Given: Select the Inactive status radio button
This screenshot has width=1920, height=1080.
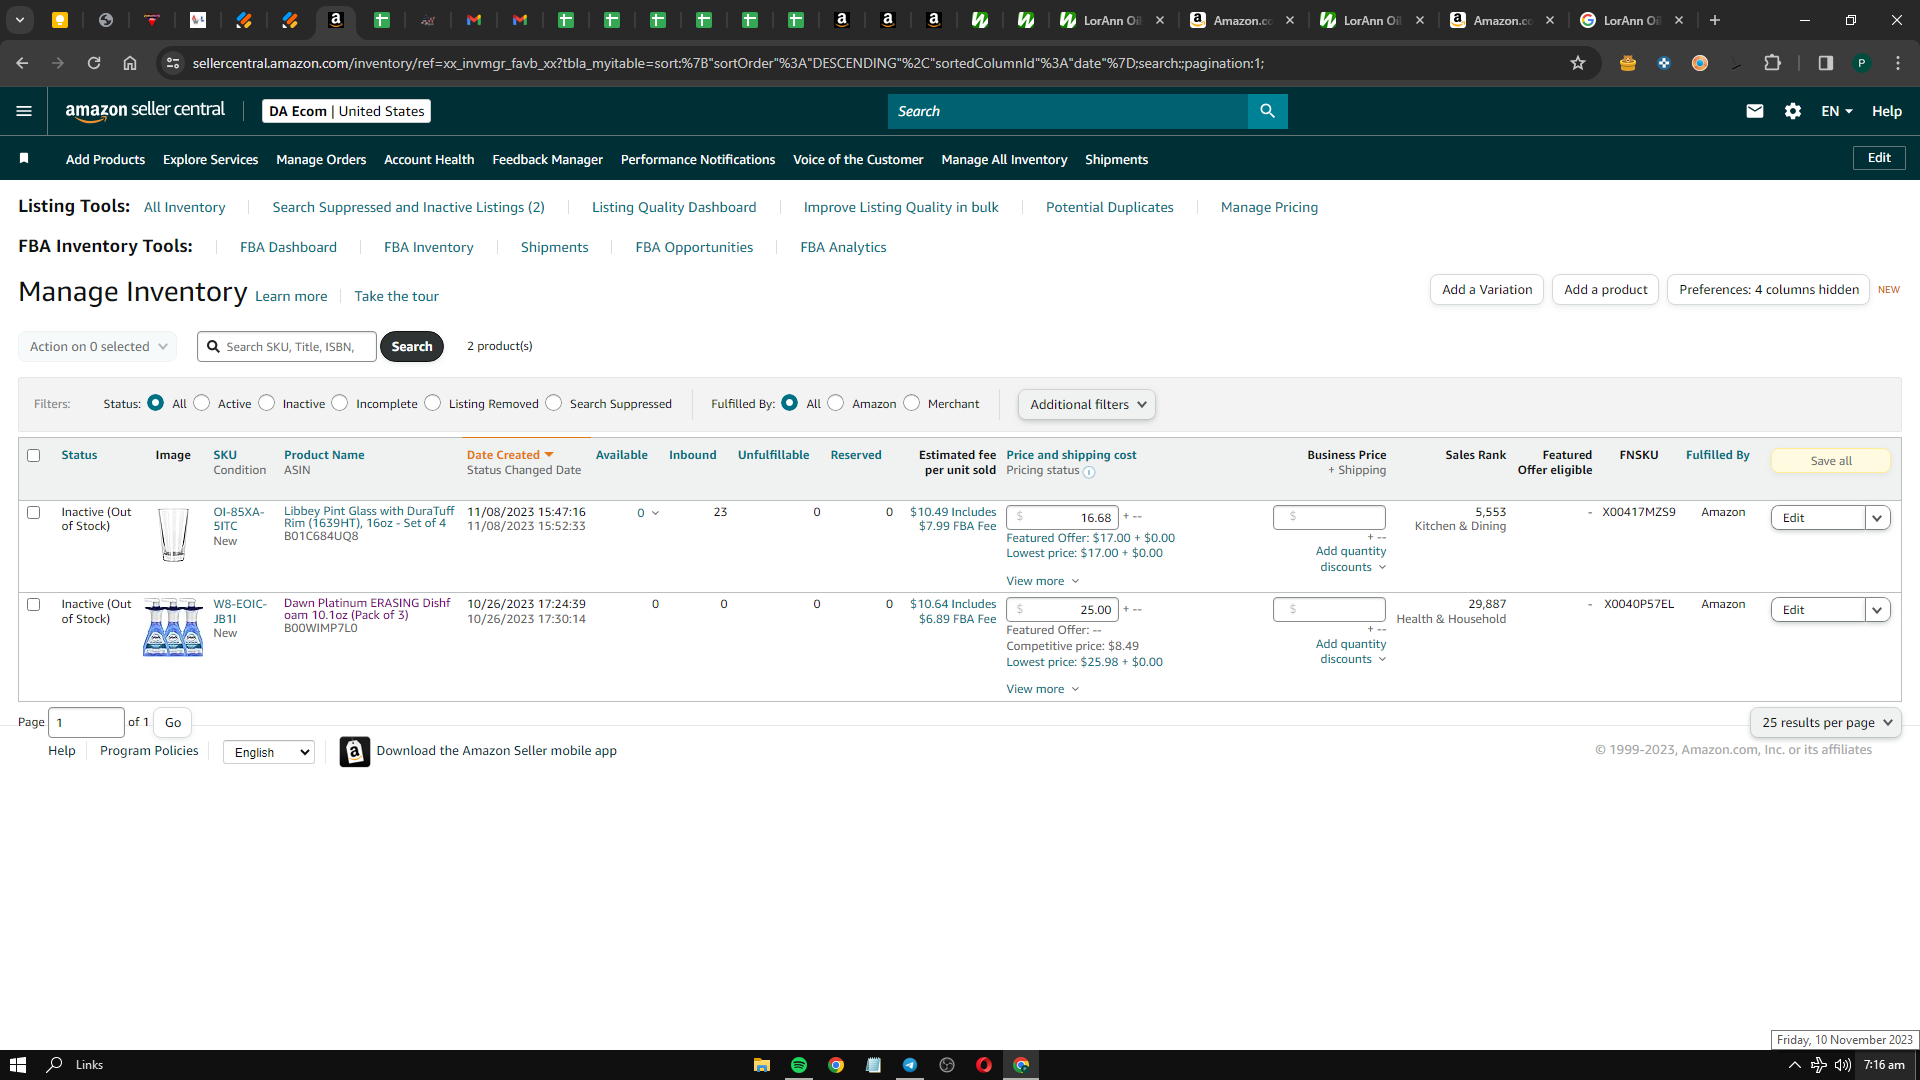Looking at the screenshot, I should [x=266, y=403].
